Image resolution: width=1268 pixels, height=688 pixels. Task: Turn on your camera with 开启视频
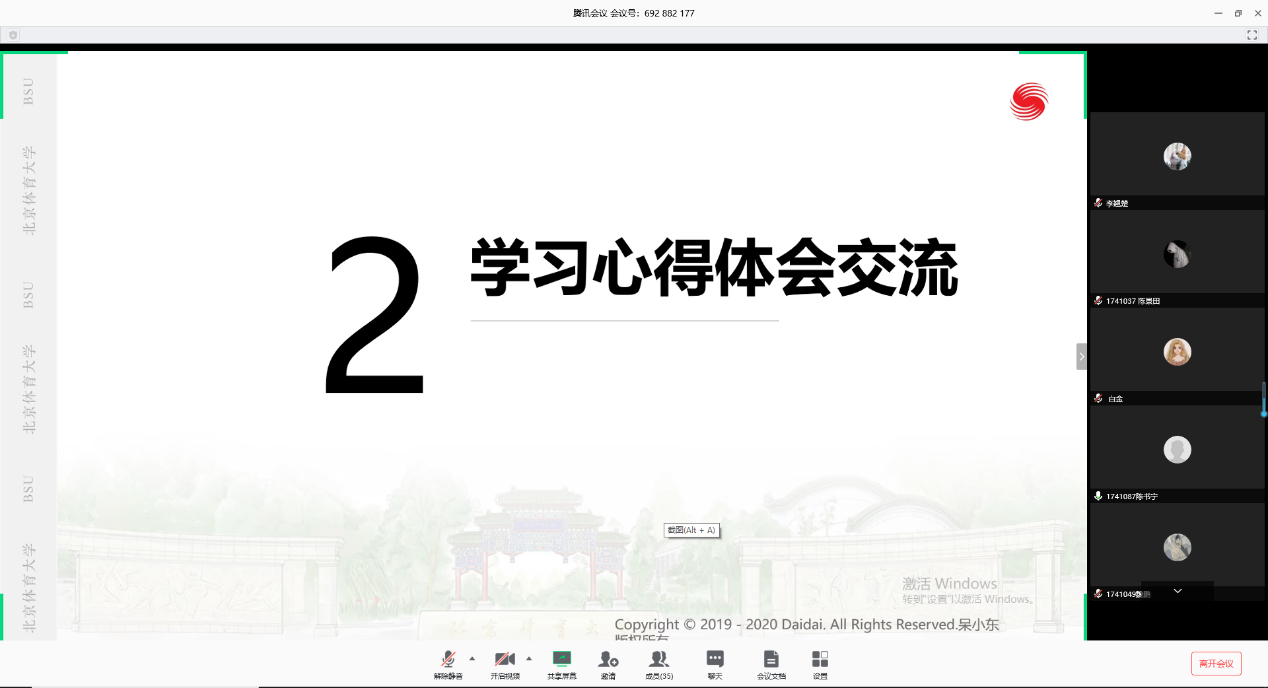point(503,663)
